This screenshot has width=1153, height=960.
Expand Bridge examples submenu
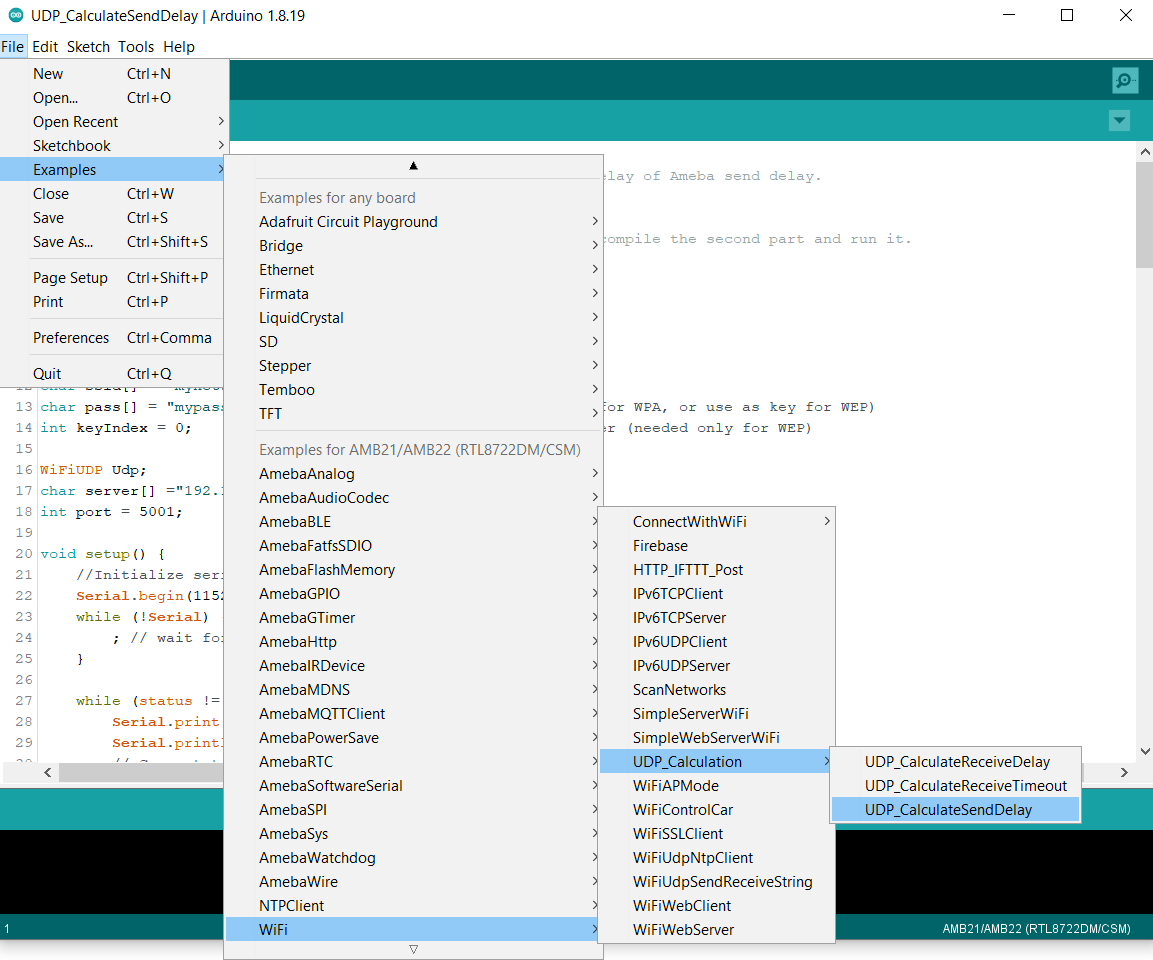click(413, 246)
